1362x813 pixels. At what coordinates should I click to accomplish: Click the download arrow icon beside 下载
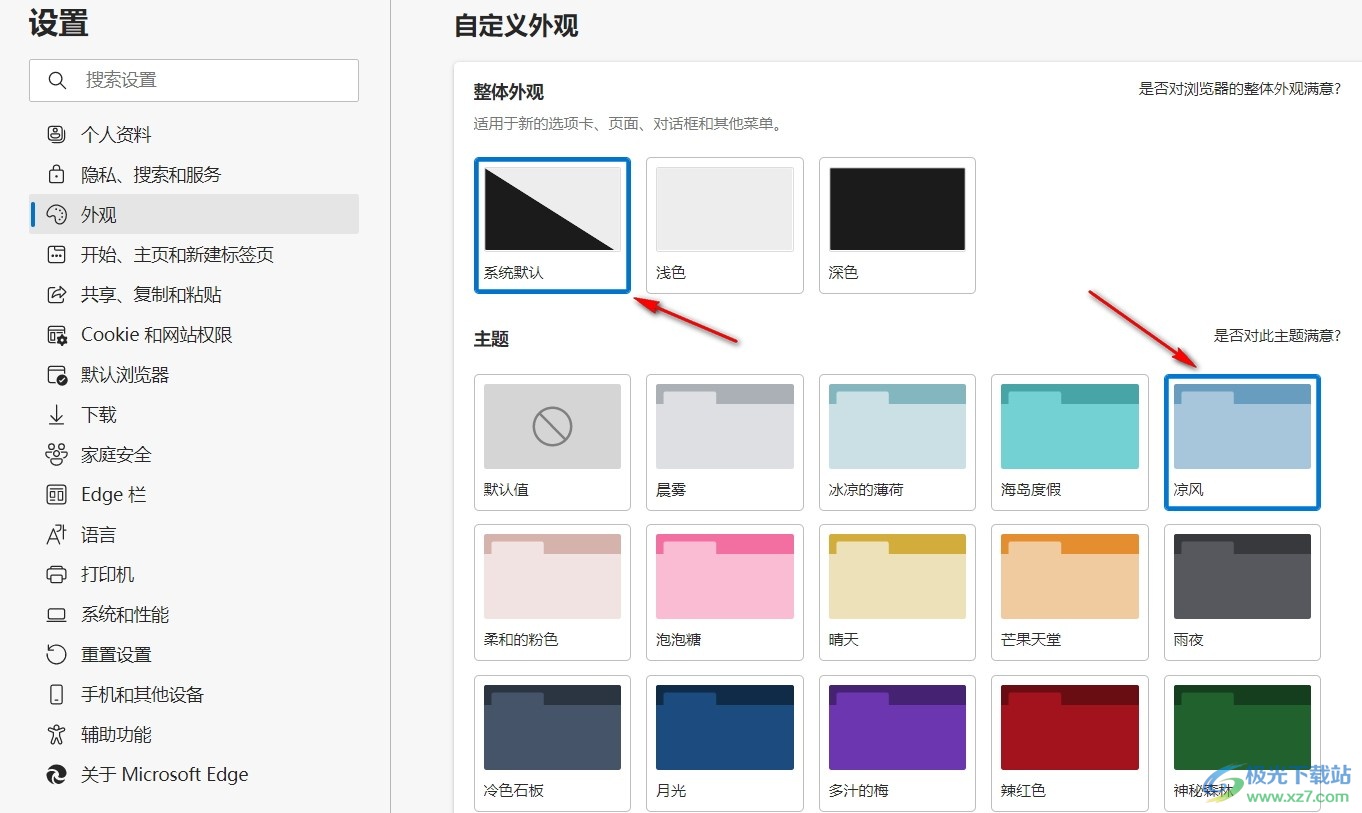(57, 414)
